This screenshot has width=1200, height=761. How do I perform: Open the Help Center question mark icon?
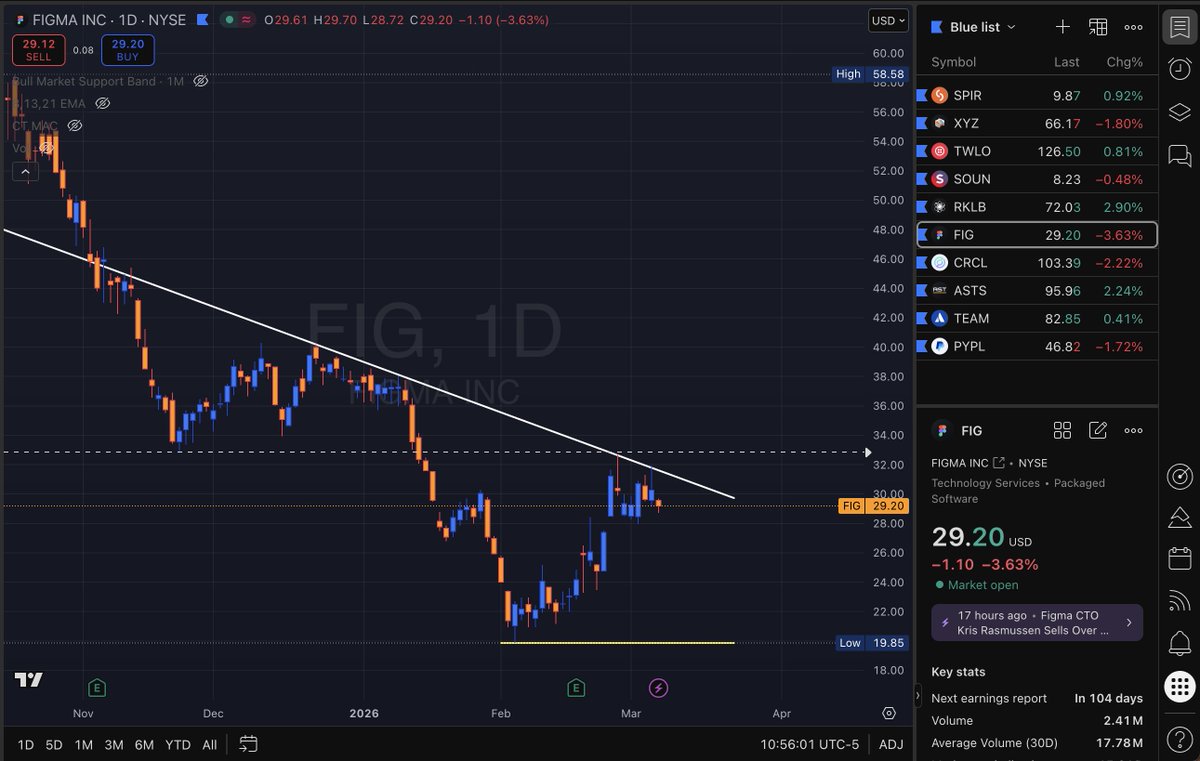coord(1179,738)
